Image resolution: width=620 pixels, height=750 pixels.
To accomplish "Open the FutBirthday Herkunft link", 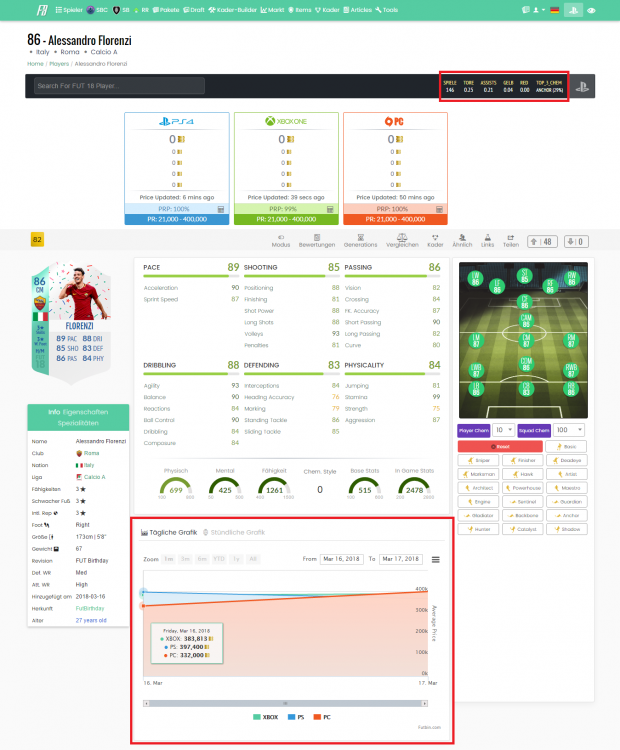I will [90, 608].
